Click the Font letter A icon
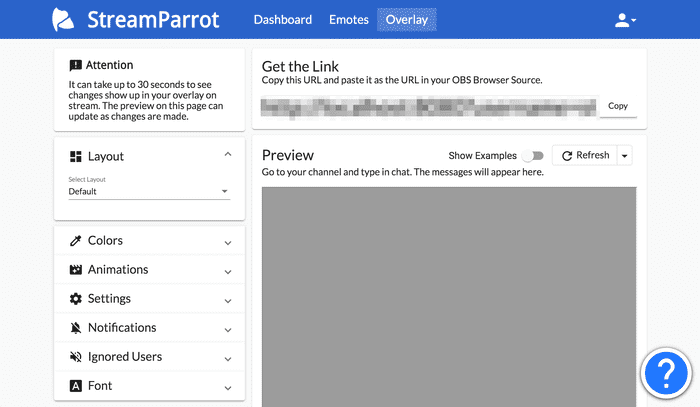The image size is (700, 407). [75, 386]
